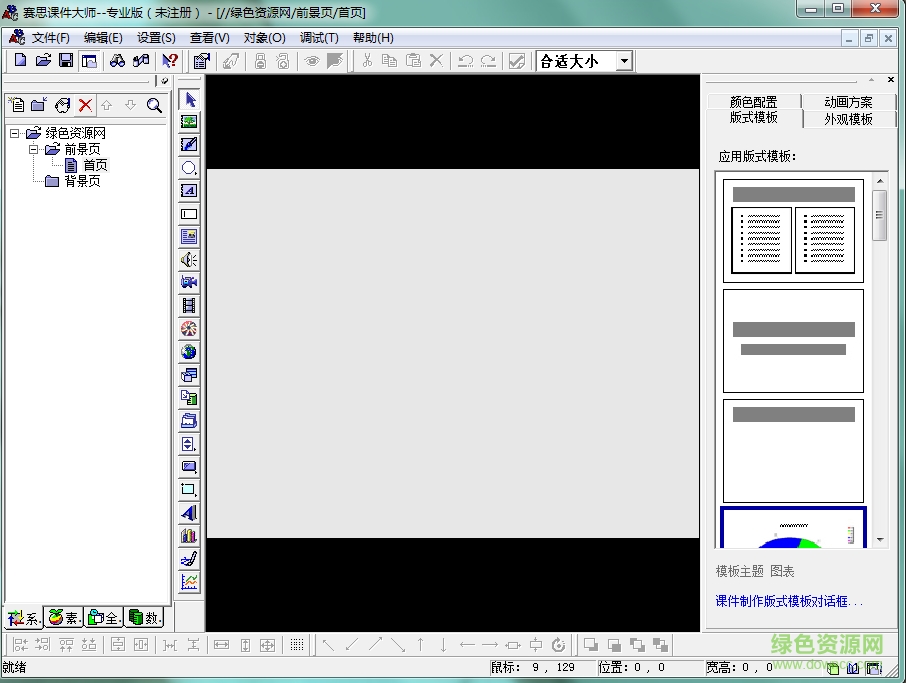Open the 帮助(H) menu

[x=373, y=38]
